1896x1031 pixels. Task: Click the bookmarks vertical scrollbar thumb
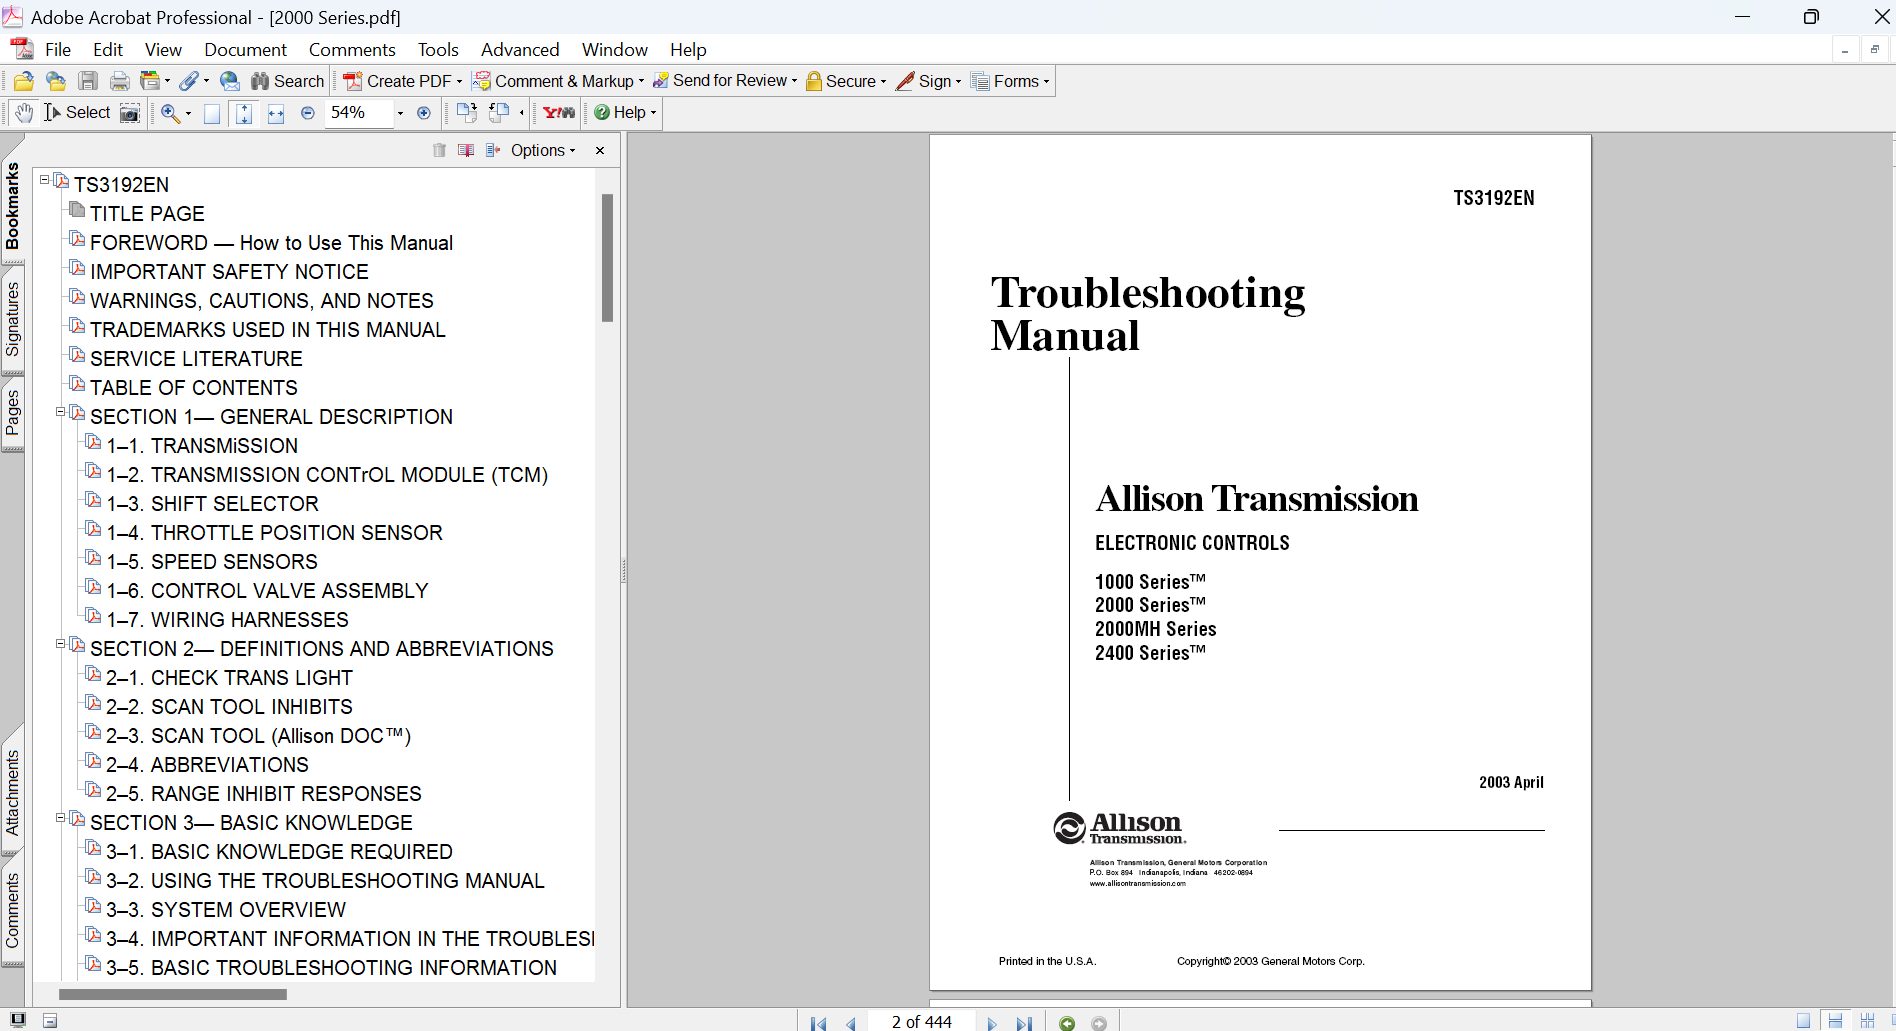(x=607, y=258)
